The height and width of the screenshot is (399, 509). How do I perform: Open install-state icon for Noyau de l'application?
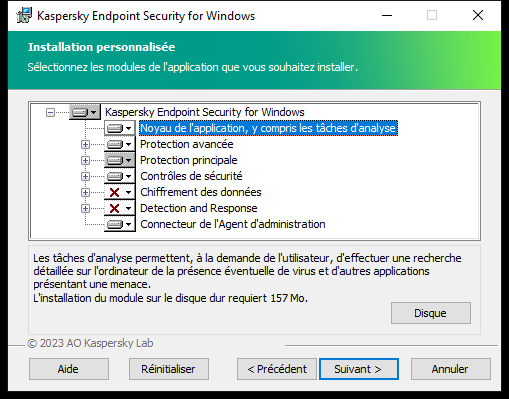[120, 128]
